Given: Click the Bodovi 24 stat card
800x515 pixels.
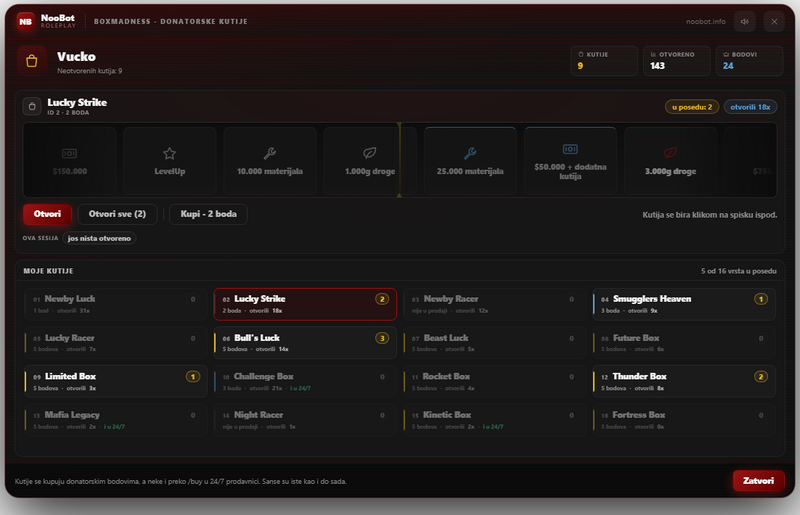Looking at the screenshot, I should pos(749,61).
